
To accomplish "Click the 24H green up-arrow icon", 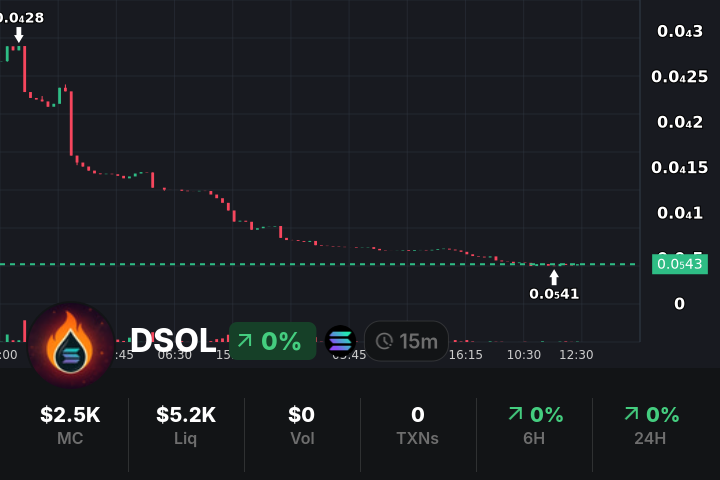I will tap(631, 414).
